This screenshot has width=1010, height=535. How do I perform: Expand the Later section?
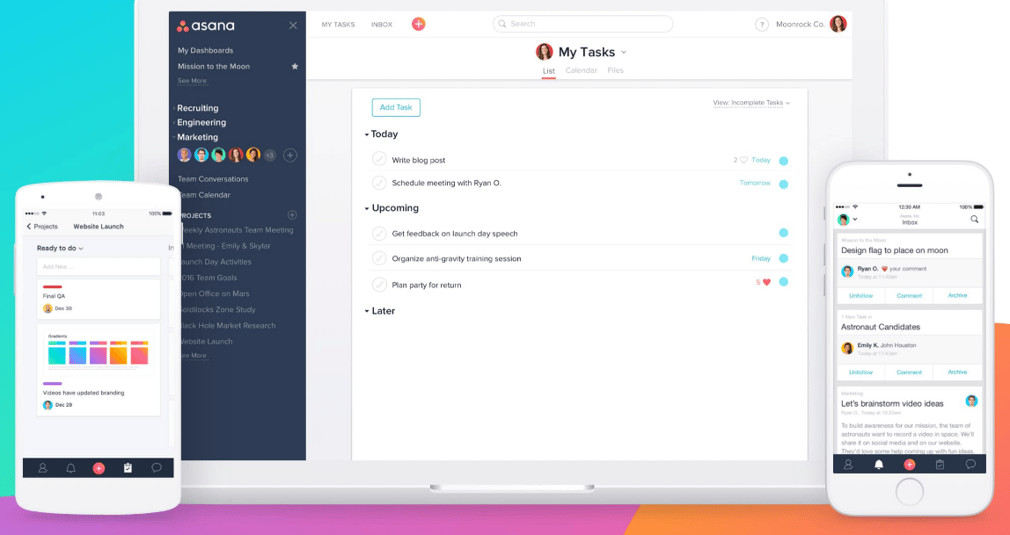[x=367, y=312]
